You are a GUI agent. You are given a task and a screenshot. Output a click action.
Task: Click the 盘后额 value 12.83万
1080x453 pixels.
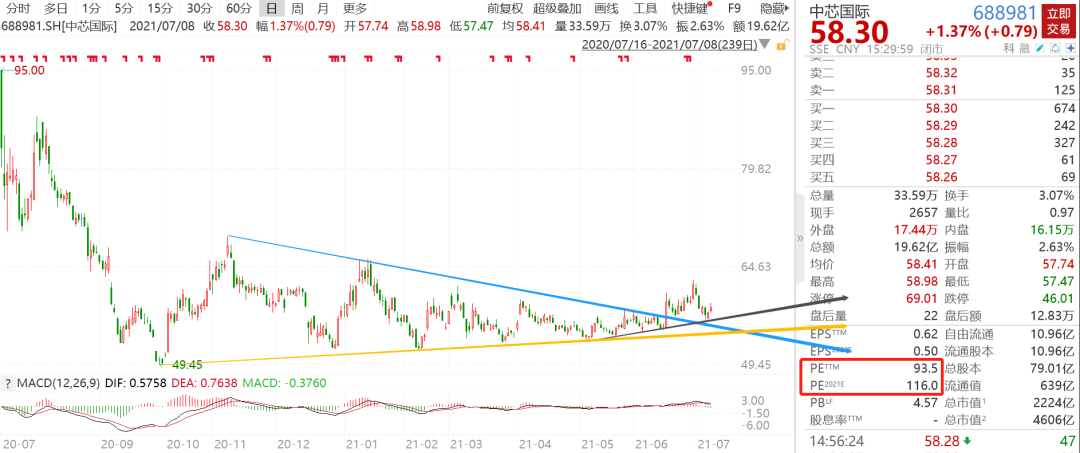click(x=1053, y=316)
